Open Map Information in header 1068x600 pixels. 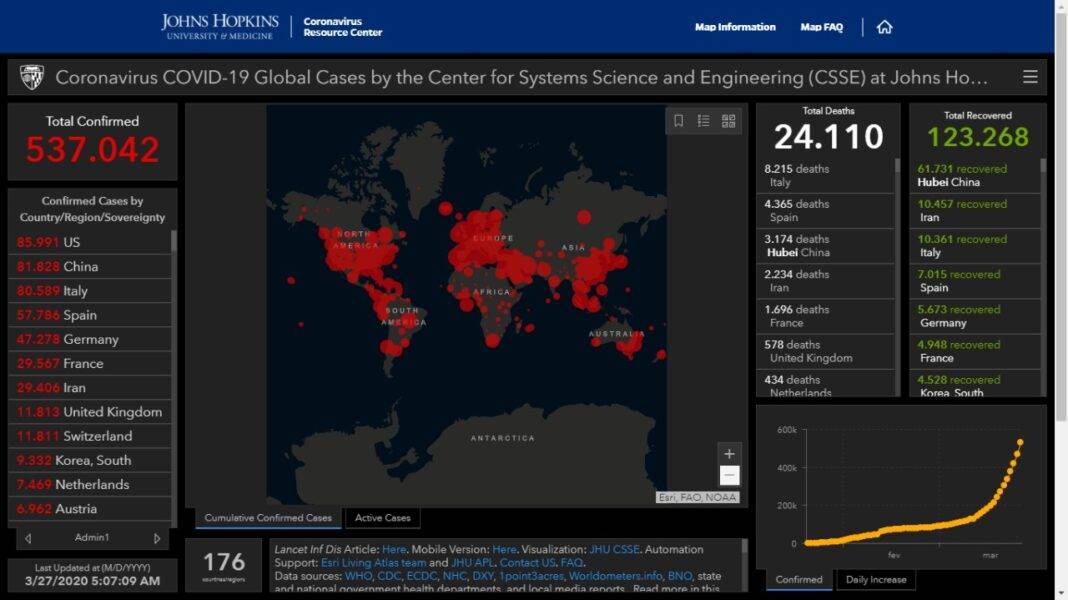tap(735, 27)
